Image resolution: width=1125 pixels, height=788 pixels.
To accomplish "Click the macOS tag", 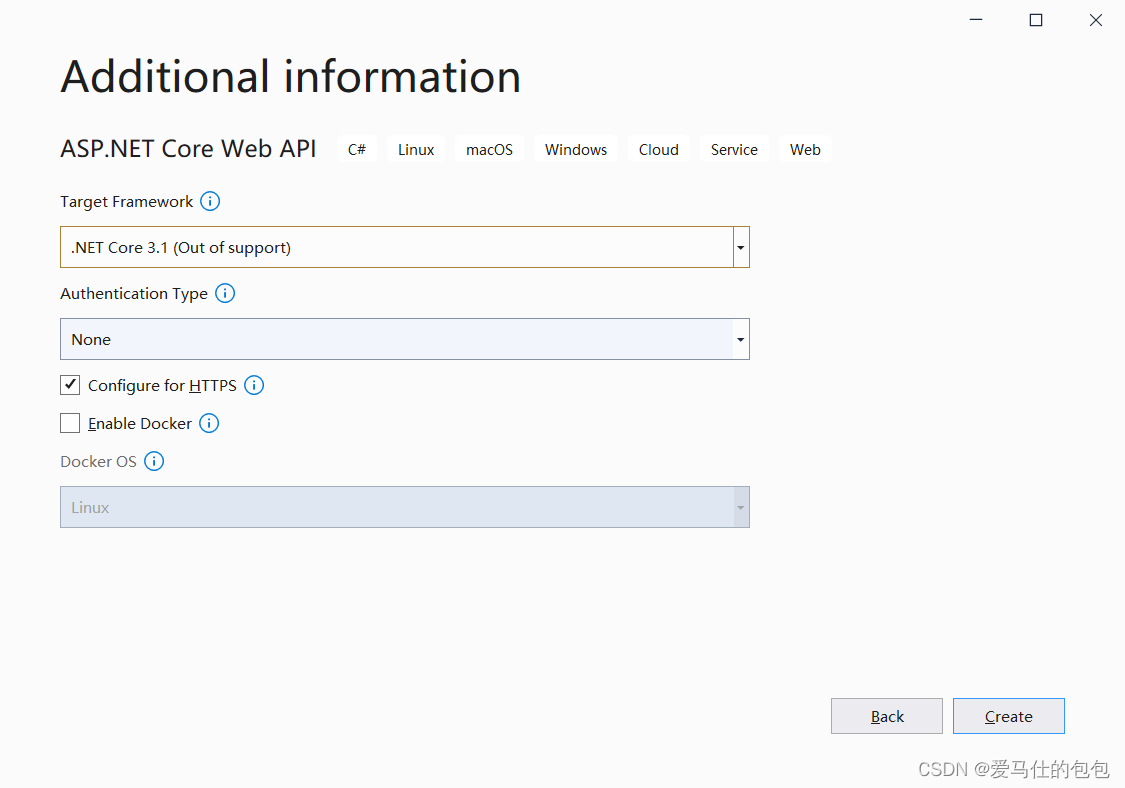I will pos(489,149).
